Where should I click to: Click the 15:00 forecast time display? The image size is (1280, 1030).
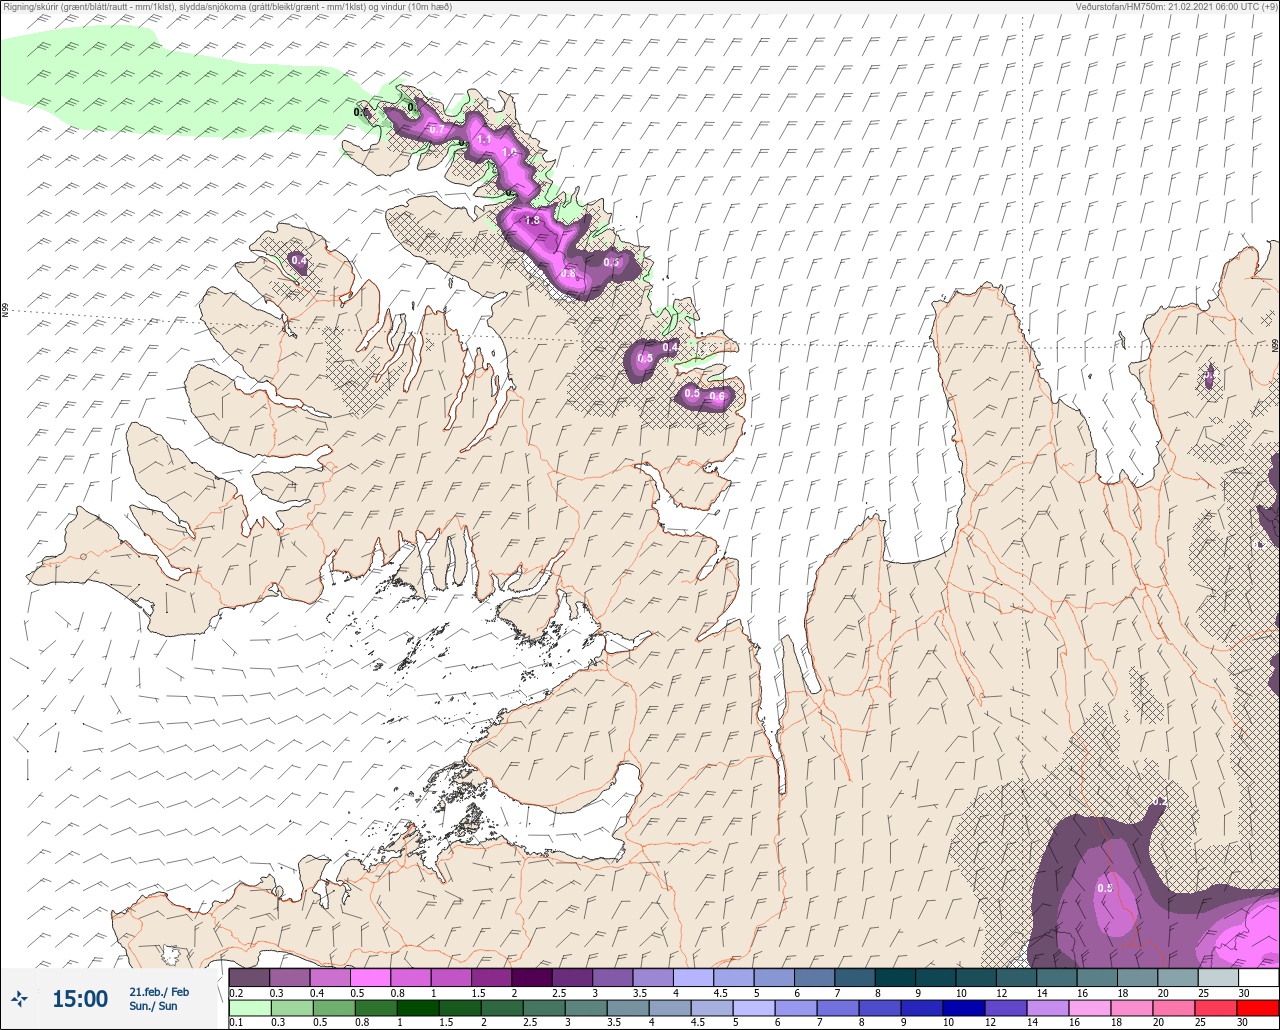[80, 998]
